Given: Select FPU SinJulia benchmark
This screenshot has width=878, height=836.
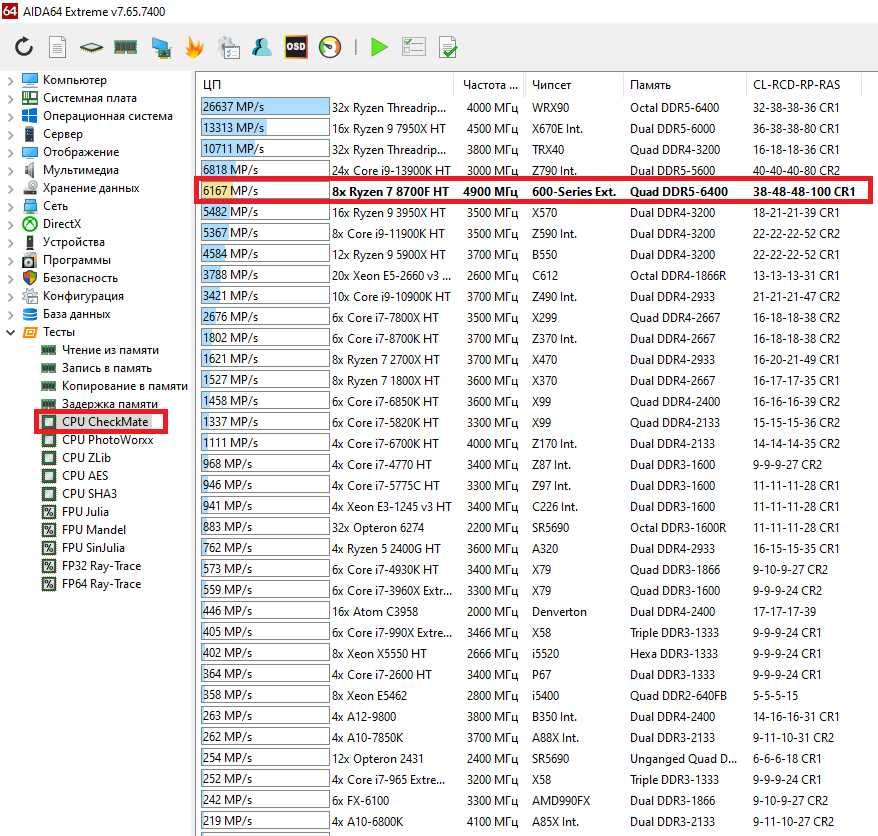Looking at the screenshot, I should (x=93, y=547).
